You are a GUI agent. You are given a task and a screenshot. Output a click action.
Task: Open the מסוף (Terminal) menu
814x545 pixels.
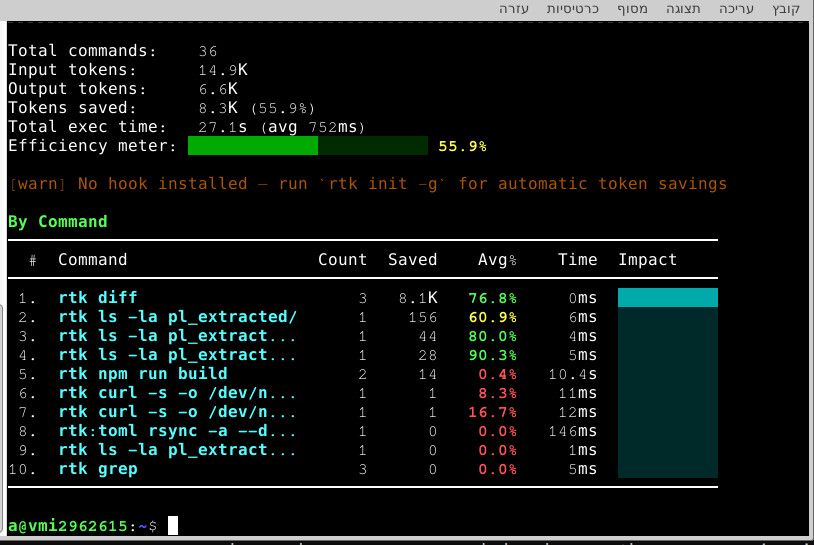[632, 9]
